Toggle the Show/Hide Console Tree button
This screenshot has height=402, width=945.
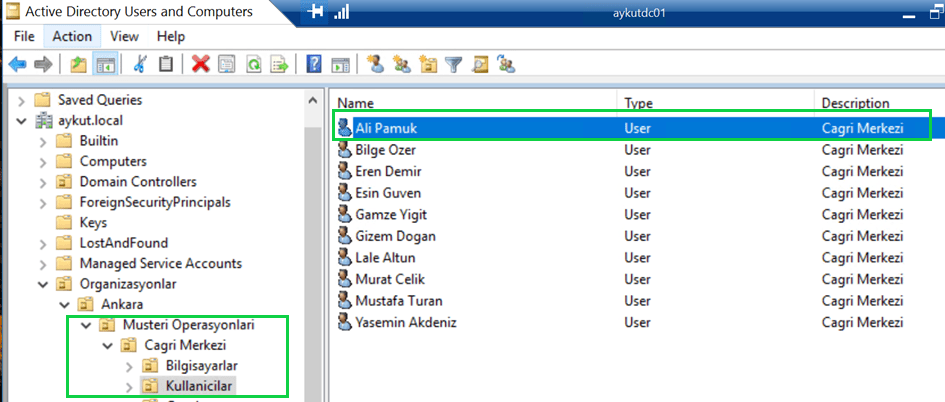(x=104, y=64)
